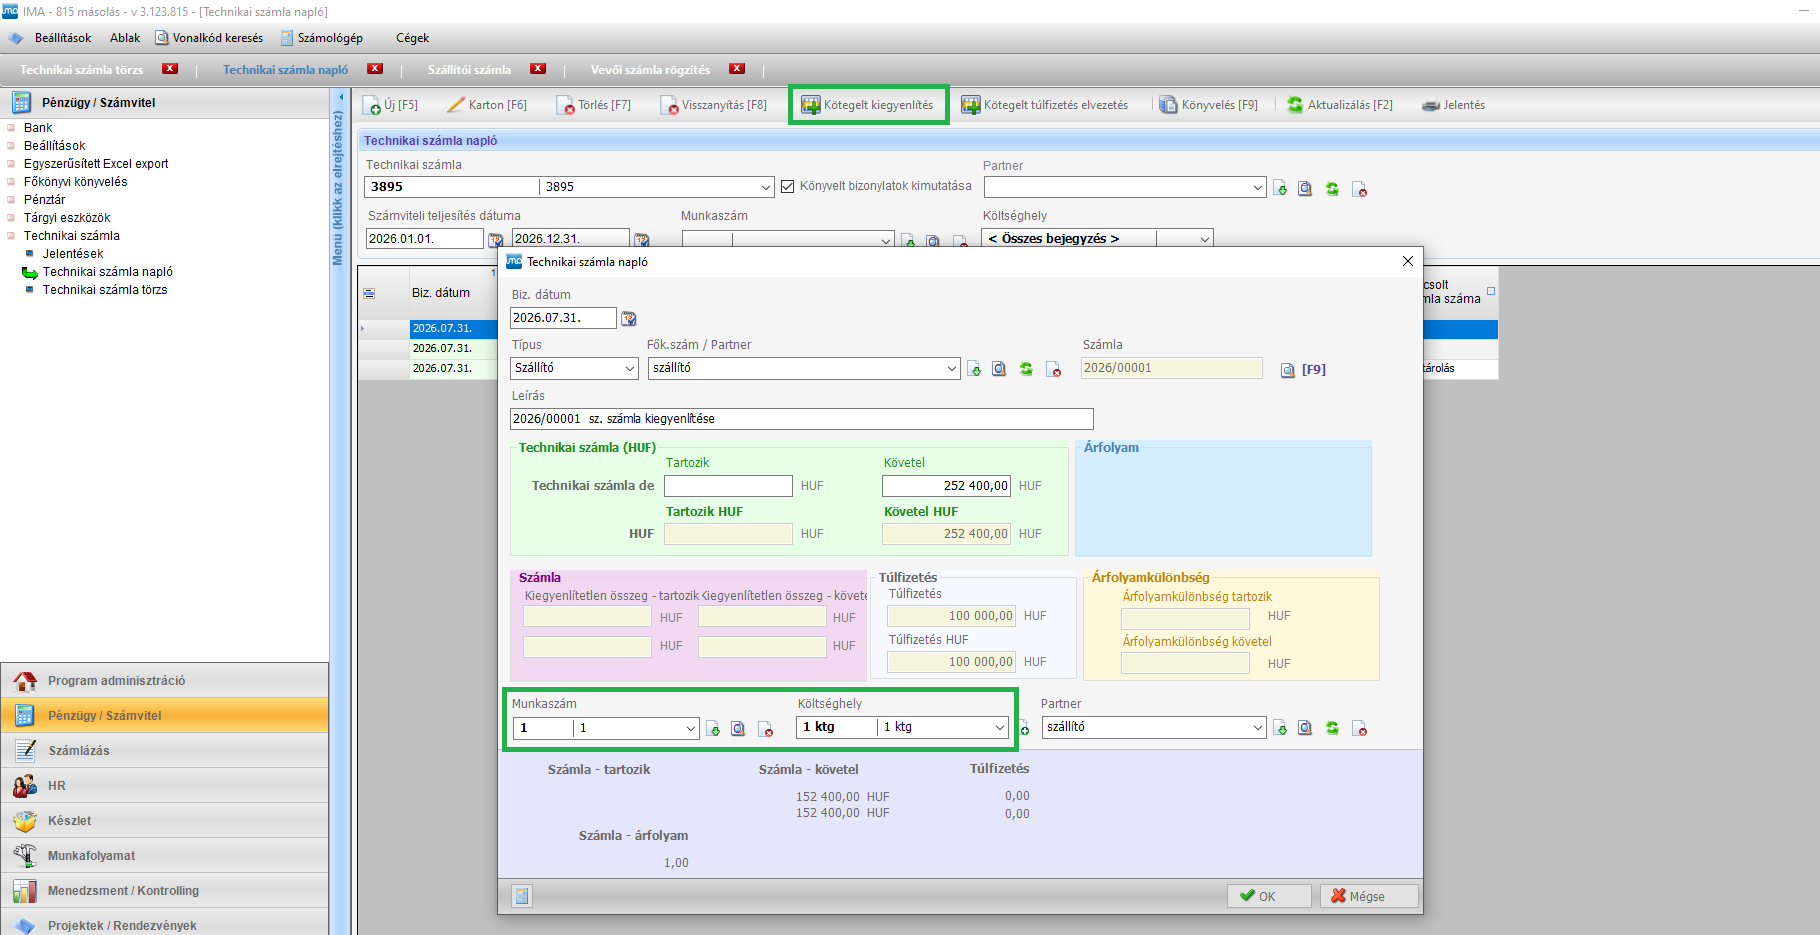Click the delete icon next to Fők.szám / Partner
Viewport: 1820px width, 935px height.
coord(1053,369)
